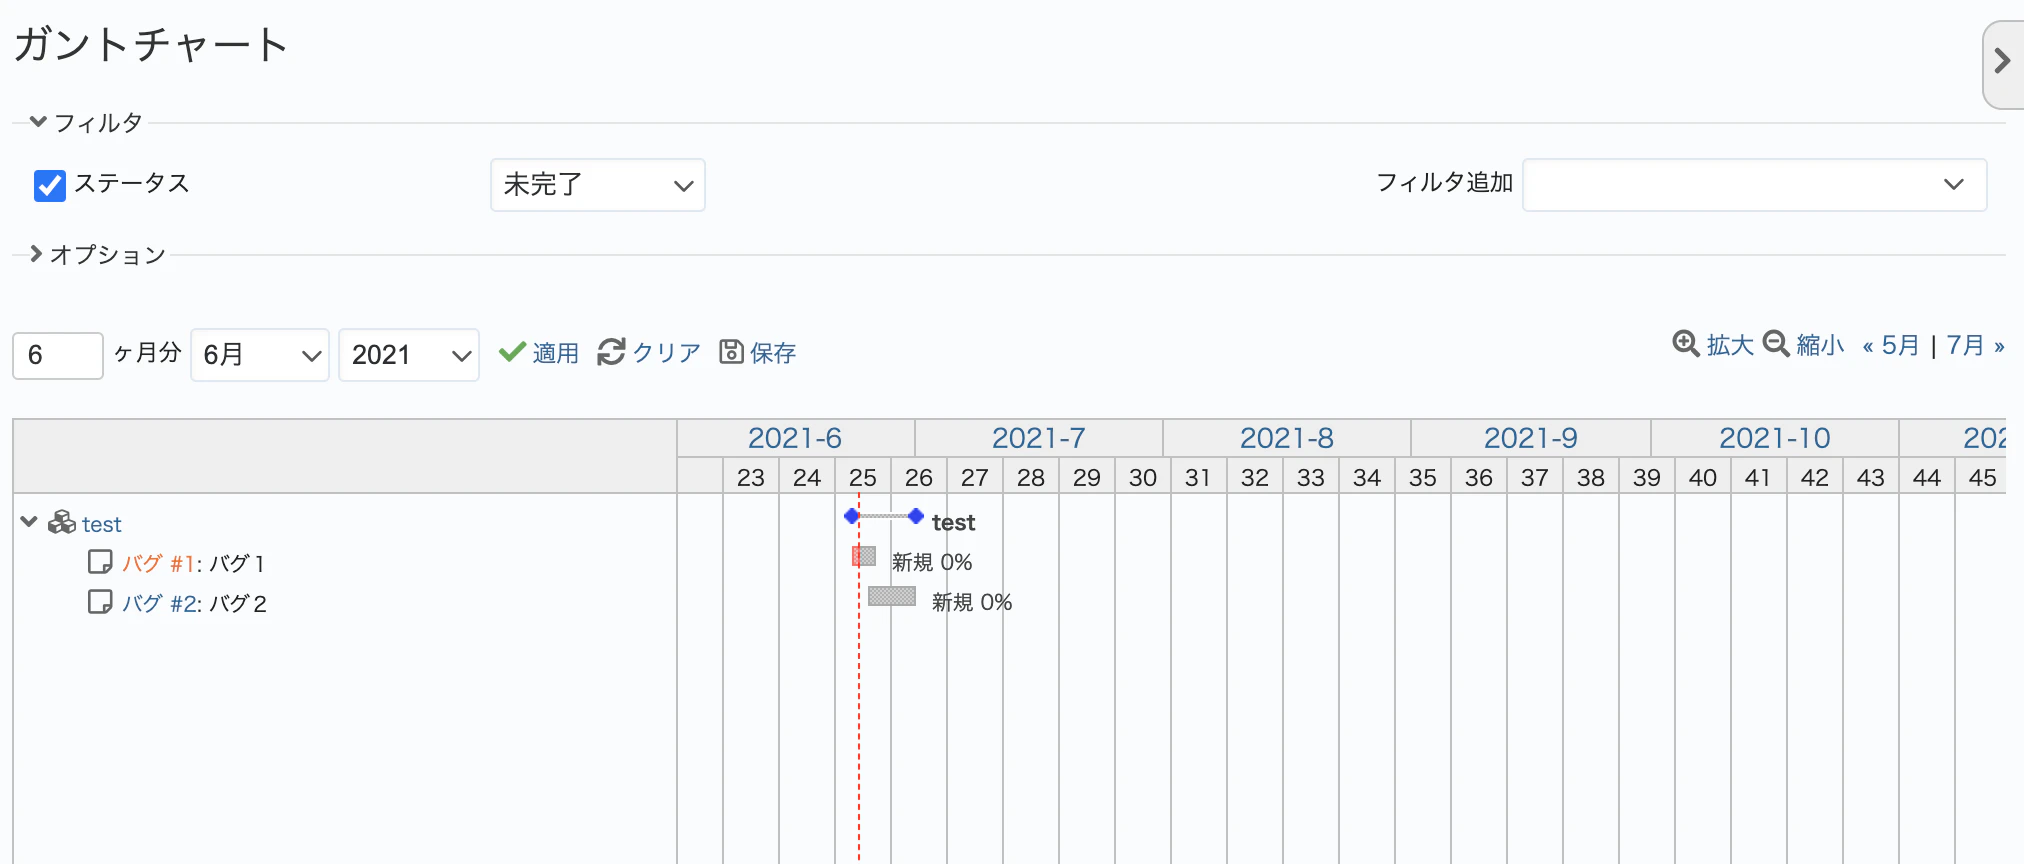Go to next month 7月 »
The height and width of the screenshot is (864, 2024).
click(x=1976, y=346)
